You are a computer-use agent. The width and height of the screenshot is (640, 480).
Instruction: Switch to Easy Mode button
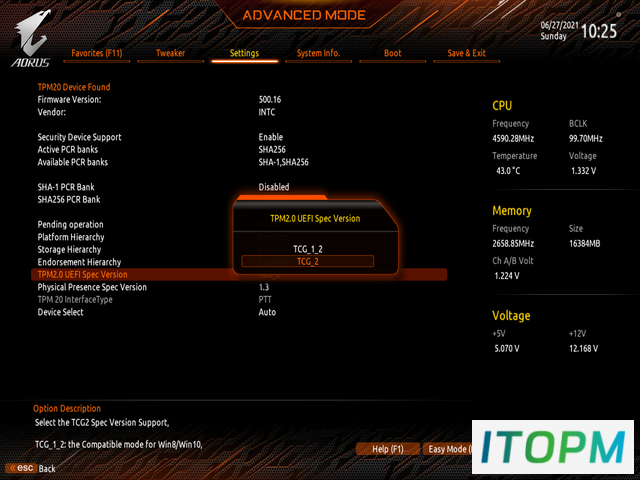point(448,449)
